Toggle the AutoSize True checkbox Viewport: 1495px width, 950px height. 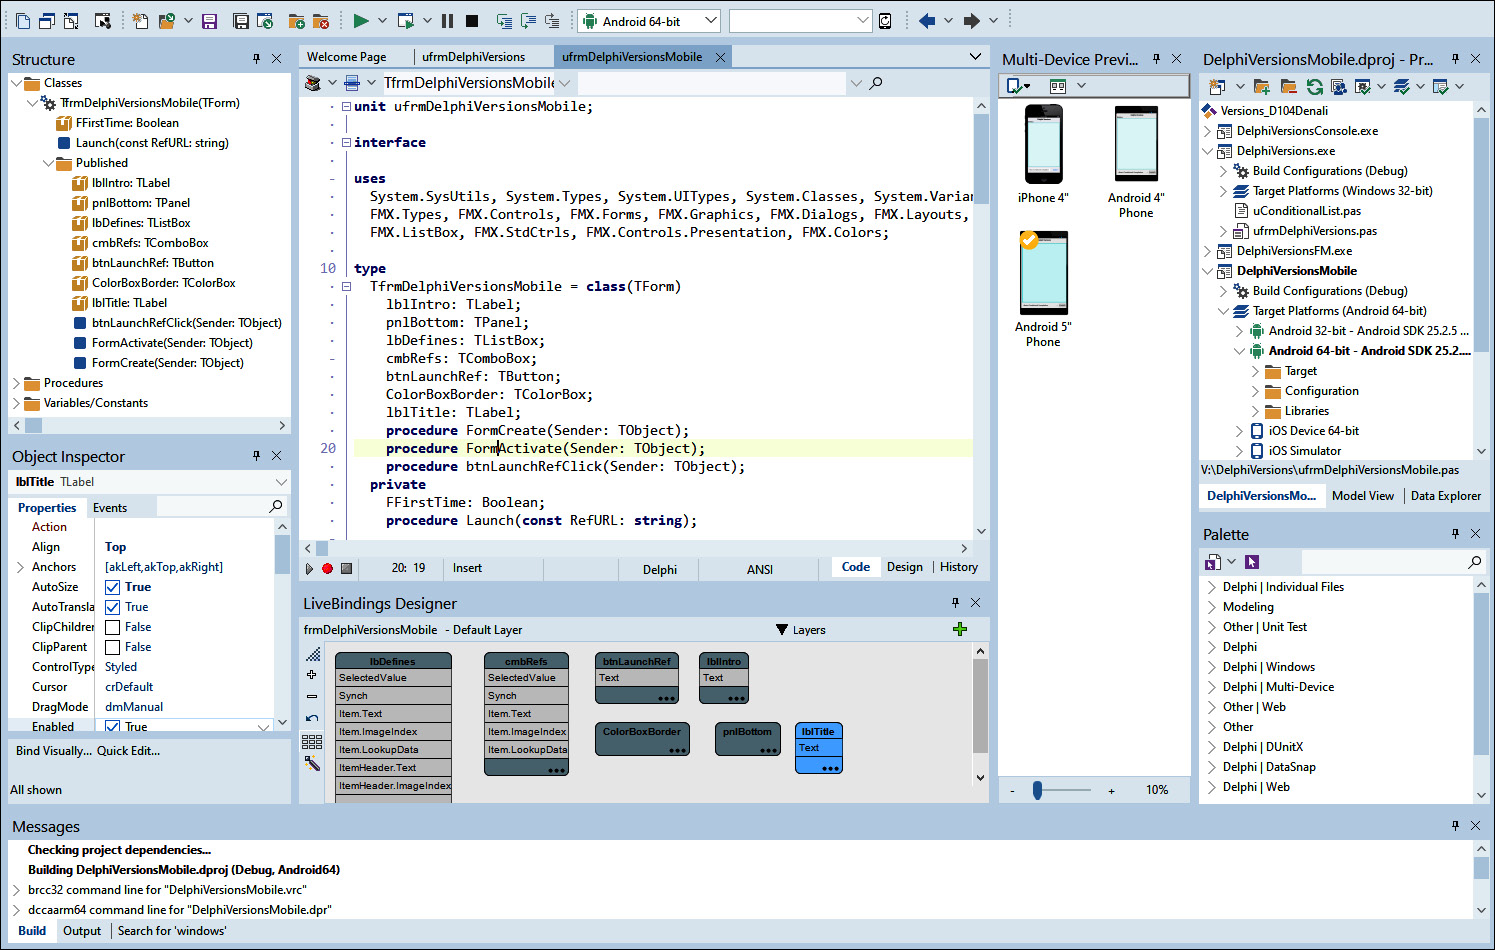tap(113, 587)
